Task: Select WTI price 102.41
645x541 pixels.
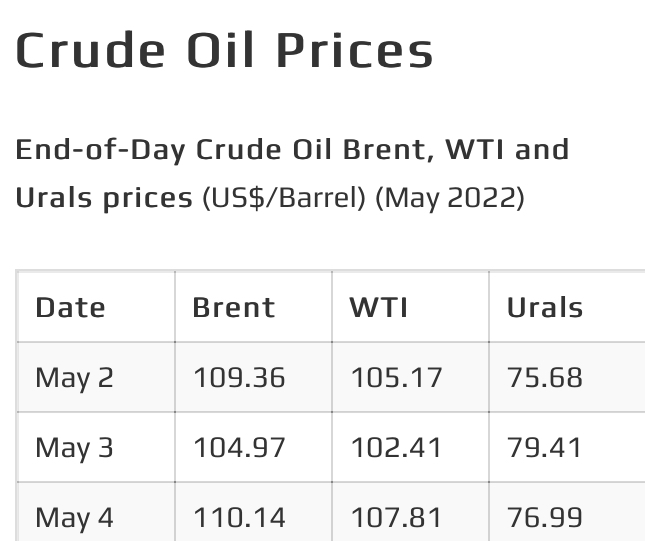Action: pyautogui.click(x=396, y=448)
